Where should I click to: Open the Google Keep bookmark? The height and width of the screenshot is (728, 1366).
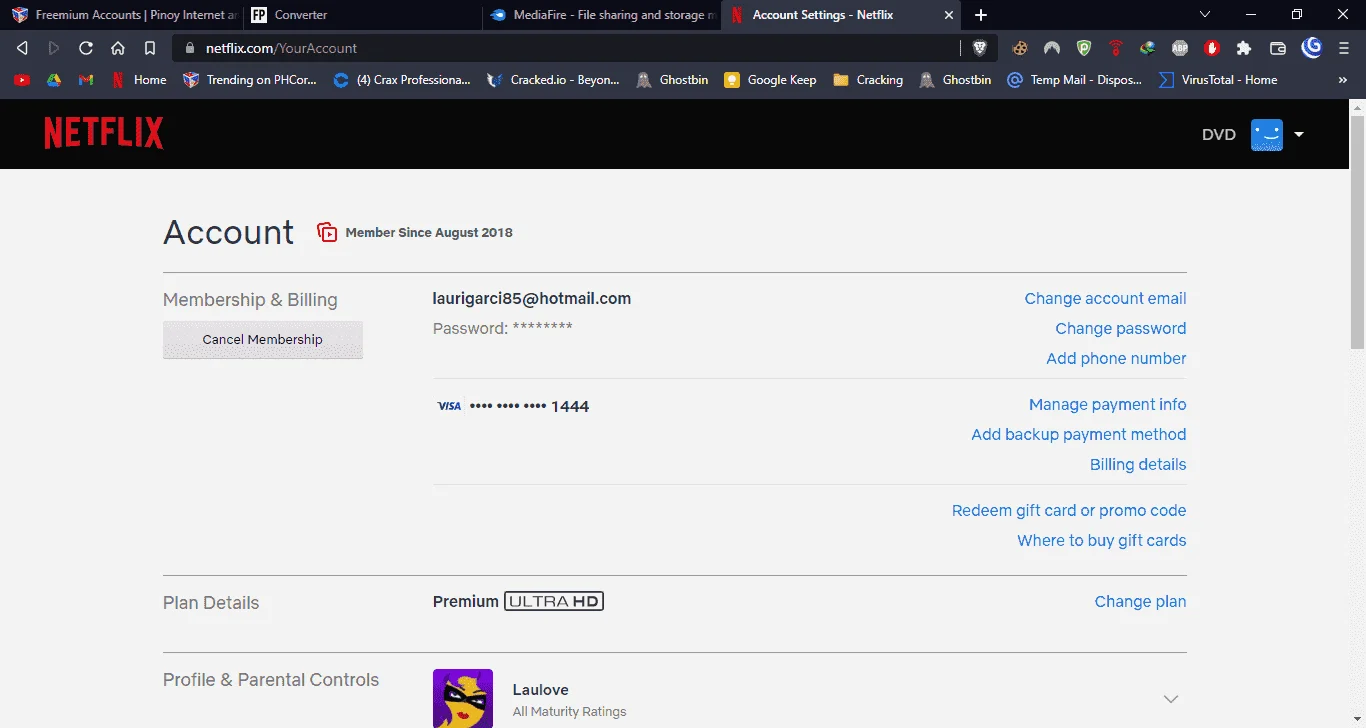tap(770, 80)
